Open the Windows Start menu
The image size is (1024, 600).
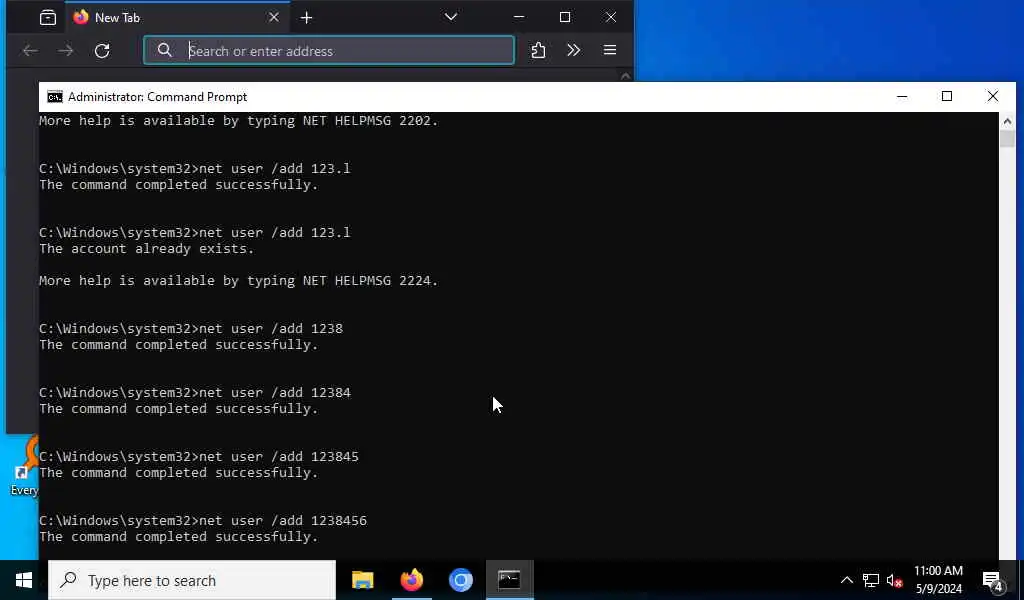click(x=24, y=580)
